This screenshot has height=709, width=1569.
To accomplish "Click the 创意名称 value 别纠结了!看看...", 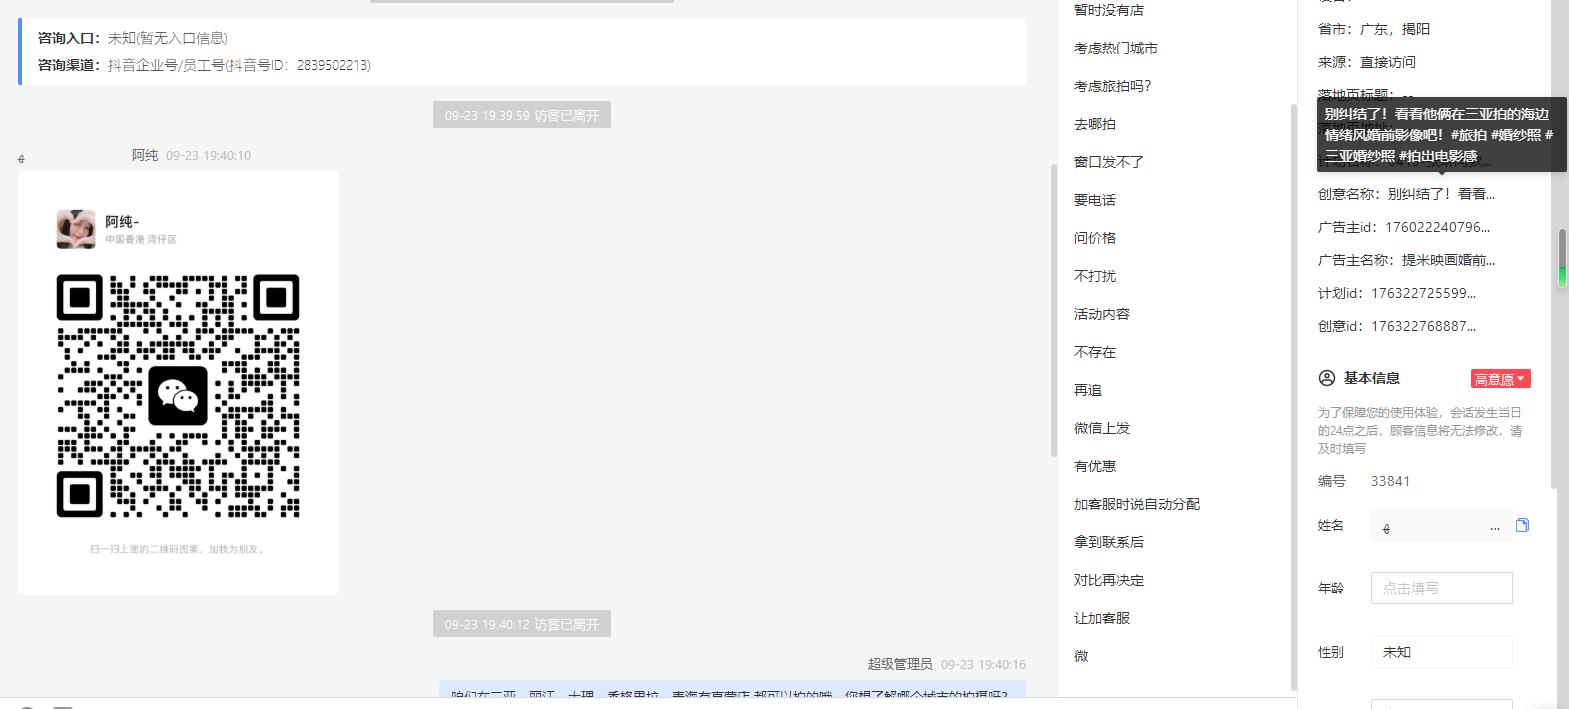I will pyautogui.click(x=1441, y=194).
